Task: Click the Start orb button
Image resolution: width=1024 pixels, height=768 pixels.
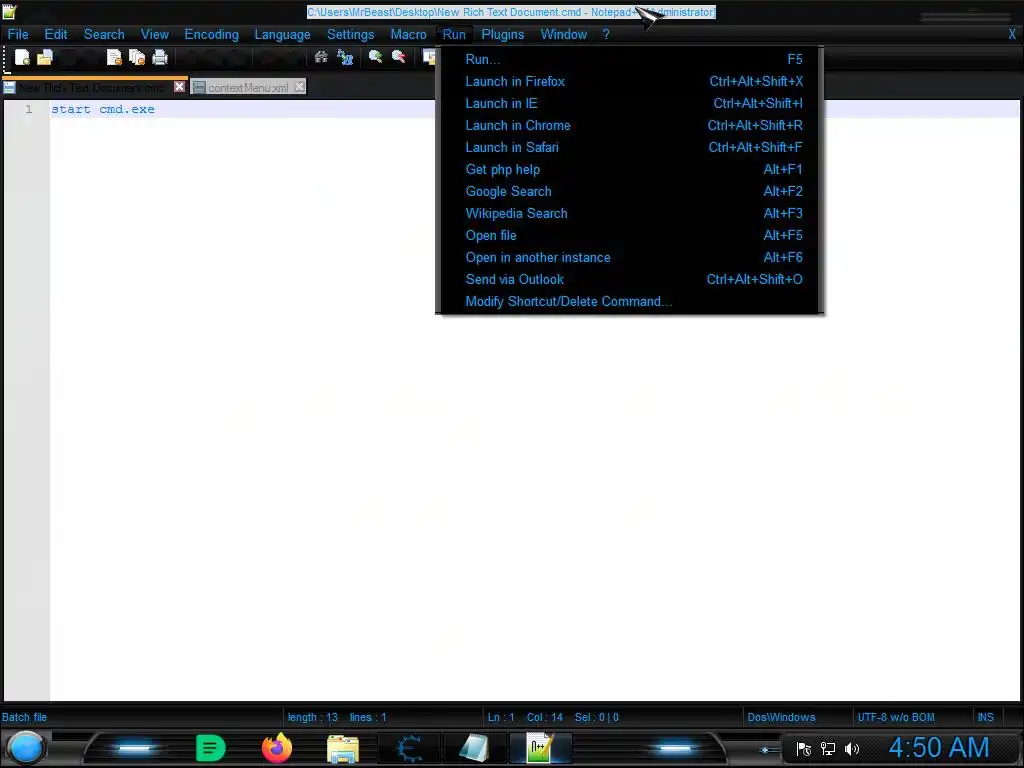Action: [26, 748]
